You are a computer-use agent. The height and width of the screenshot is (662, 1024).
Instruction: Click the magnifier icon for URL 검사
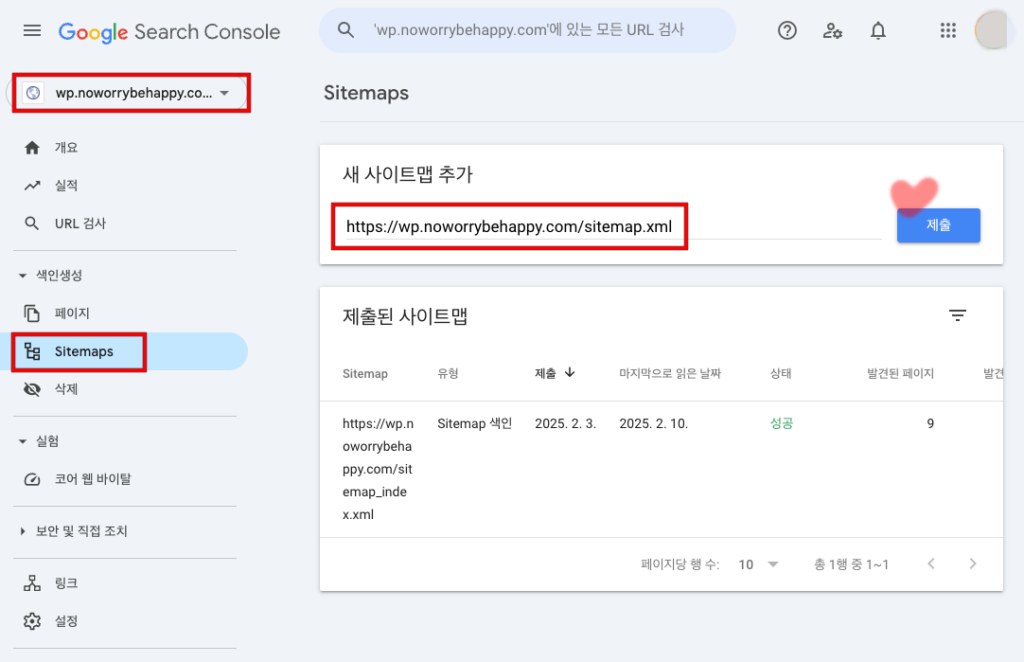coord(31,223)
